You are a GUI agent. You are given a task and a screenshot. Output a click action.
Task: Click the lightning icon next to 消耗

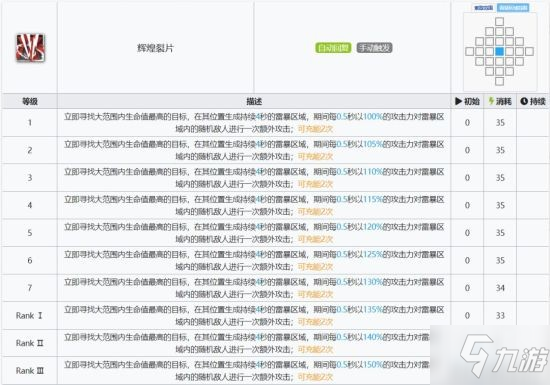(x=491, y=101)
